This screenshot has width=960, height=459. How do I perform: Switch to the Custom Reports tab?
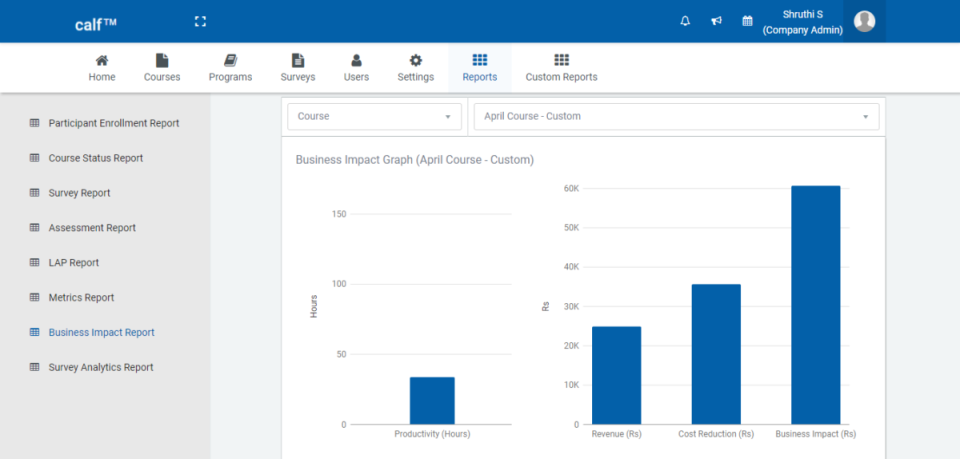[x=561, y=68]
